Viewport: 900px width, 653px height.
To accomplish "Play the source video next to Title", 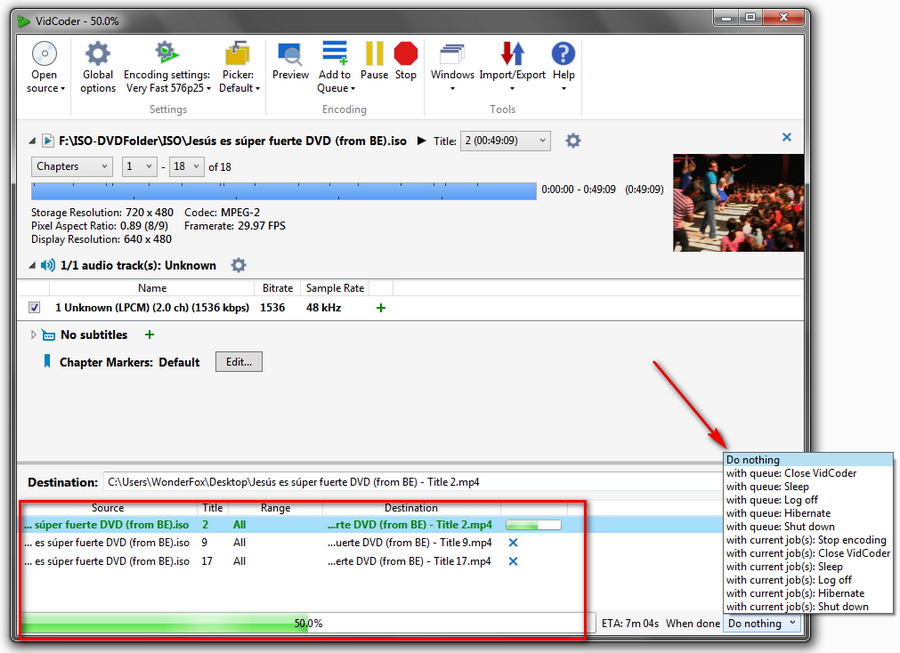I will click(x=422, y=141).
